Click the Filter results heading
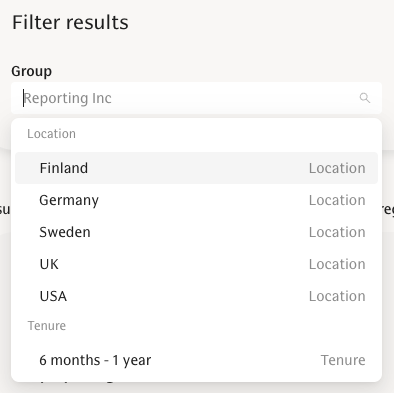 click(x=70, y=22)
